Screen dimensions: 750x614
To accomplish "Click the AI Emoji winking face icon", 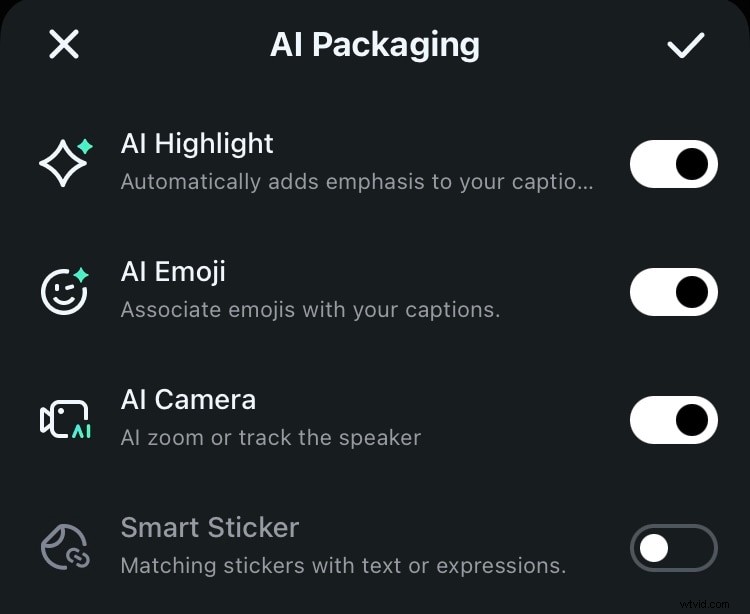I will [65, 291].
